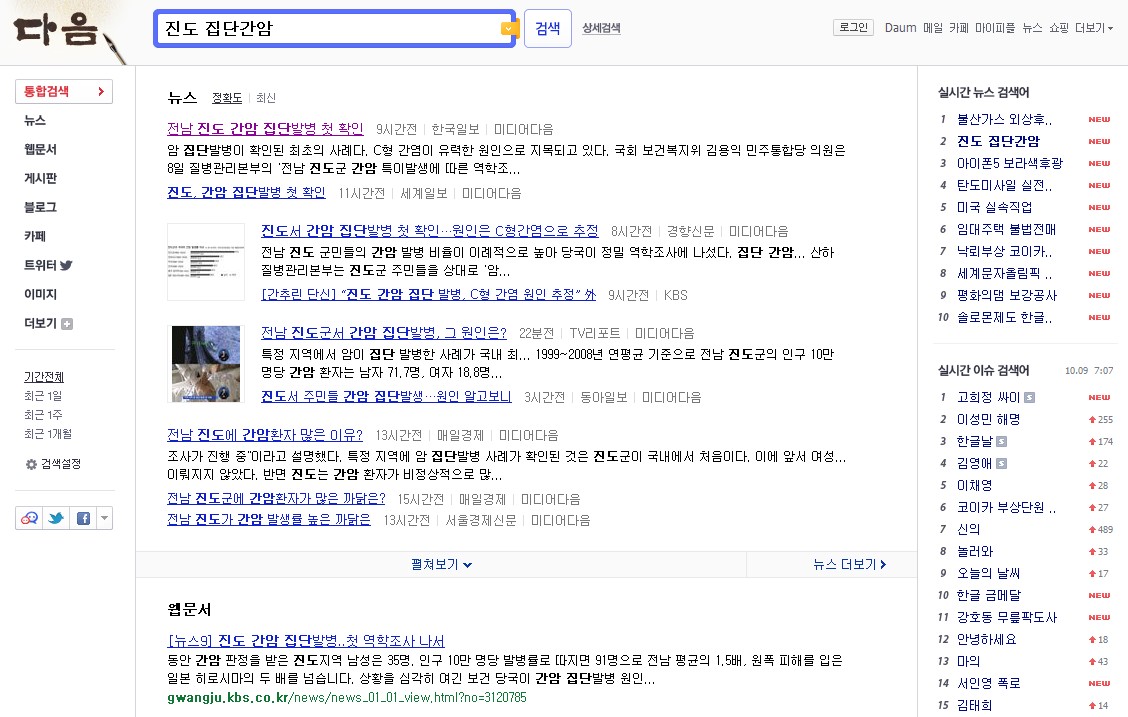Open the 상세검색 advanced search link
1128x717 pixels.
tap(602, 28)
